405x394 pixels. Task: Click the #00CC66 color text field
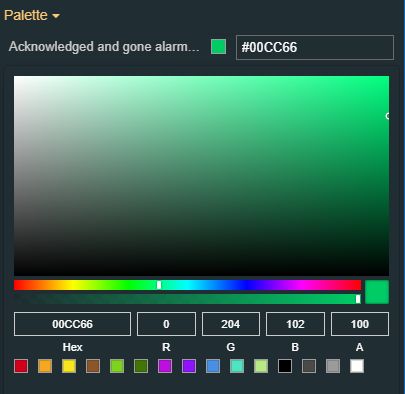pyautogui.click(x=315, y=47)
